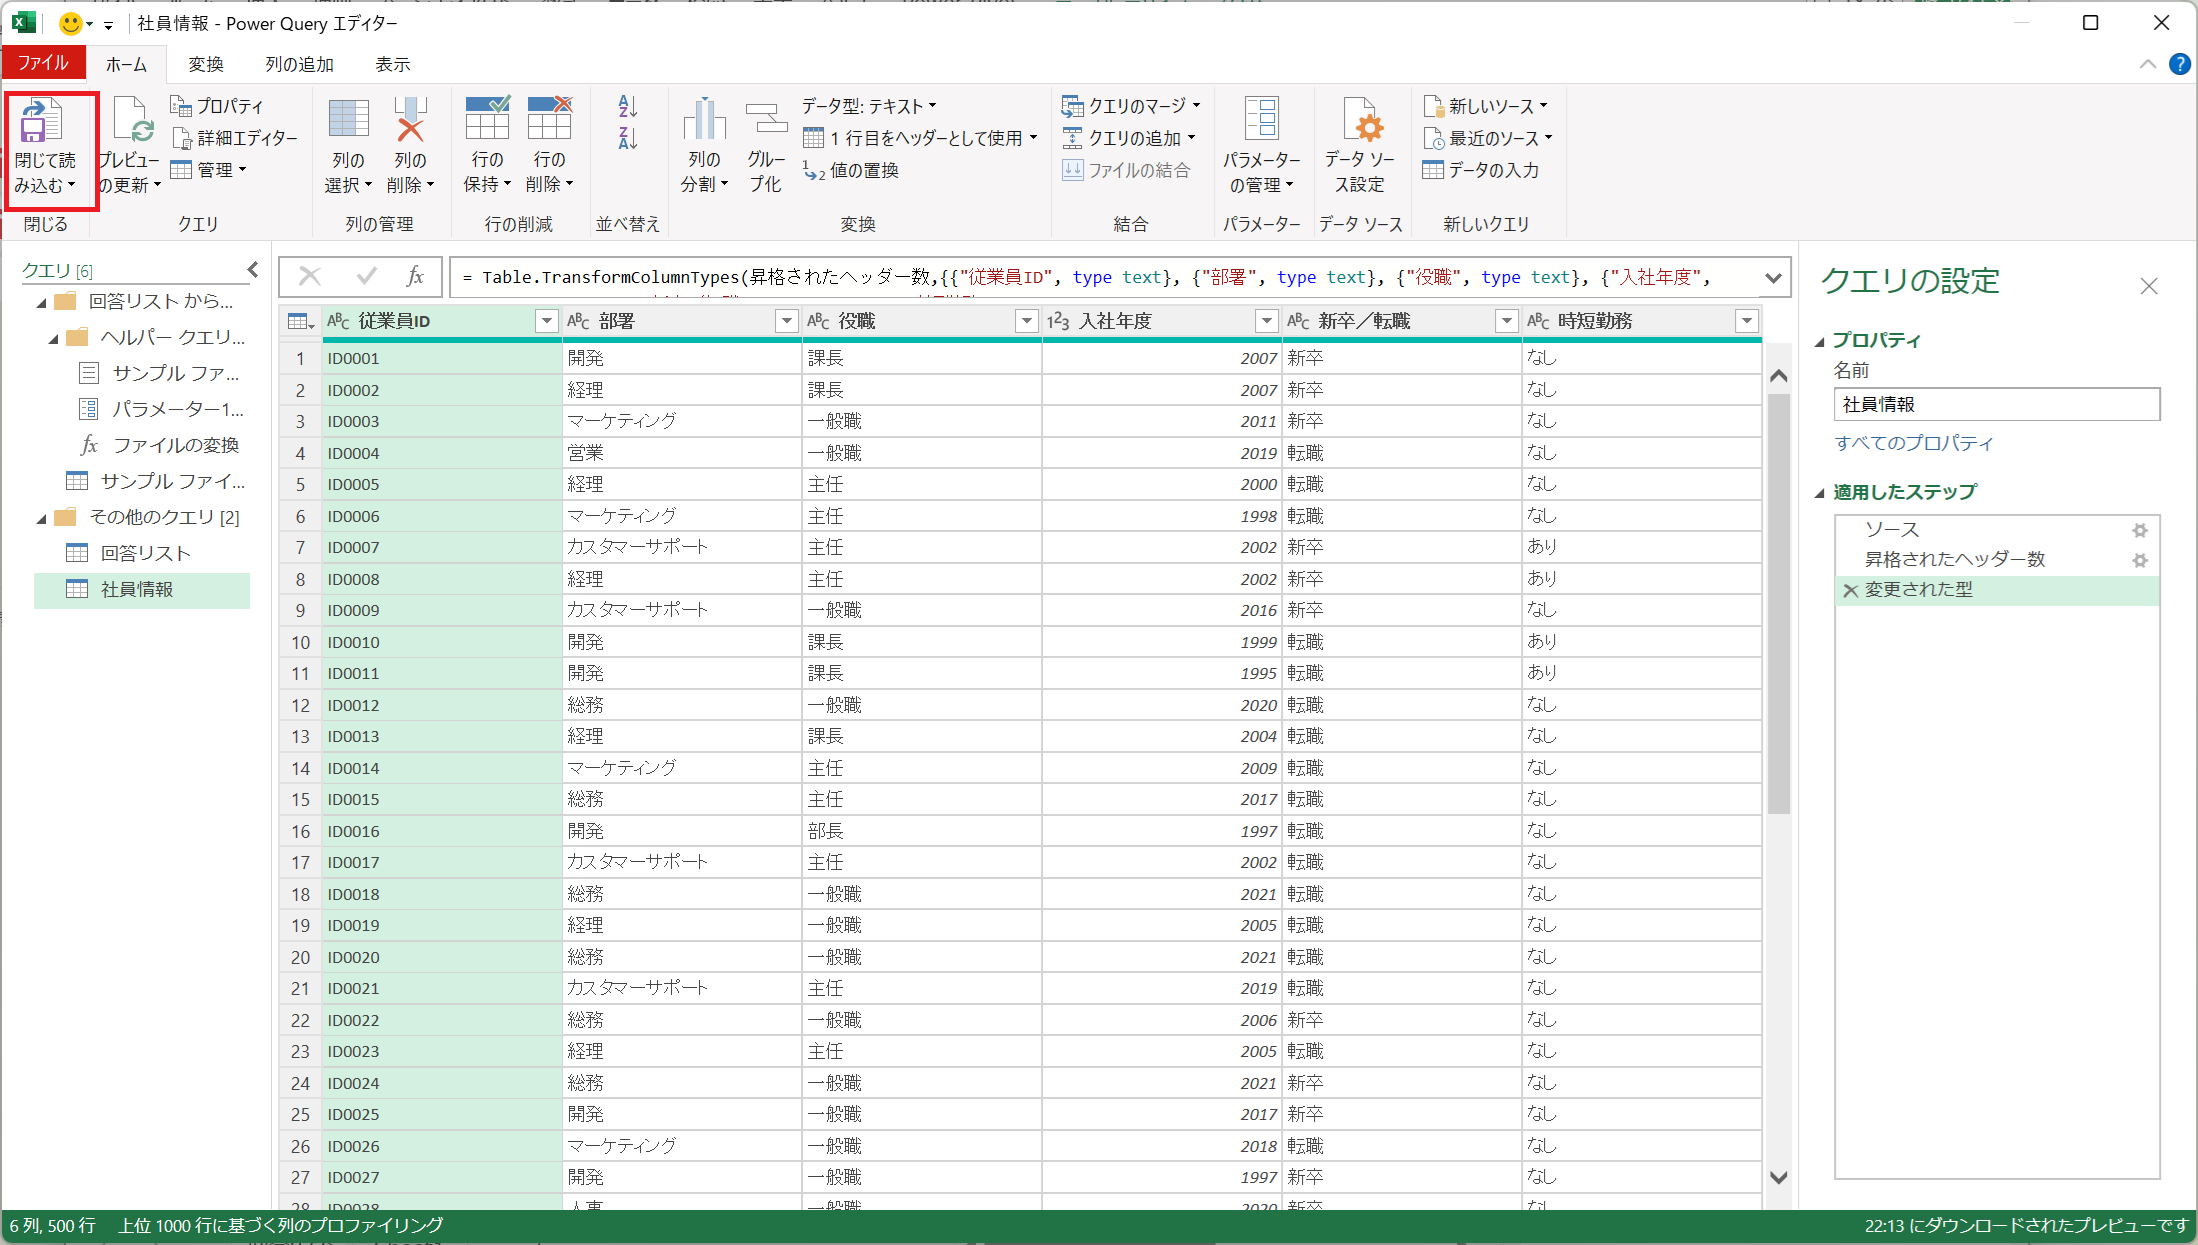Image resolution: width=2198 pixels, height=1245 pixels.
Task: Open the 管理 dropdown in Query group
Action: coord(208,170)
